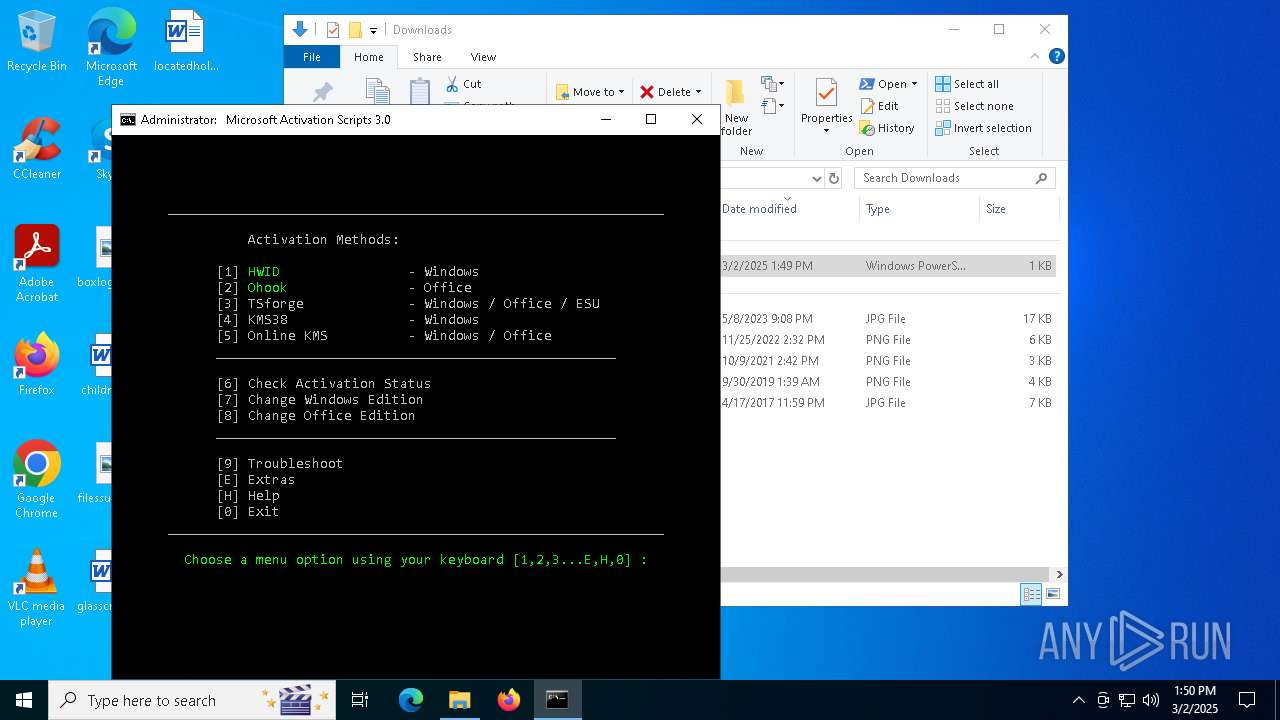Open the volume control in system tray
Image resolution: width=1280 pixels, height=720 pixels.
[x=1151, y=700]
